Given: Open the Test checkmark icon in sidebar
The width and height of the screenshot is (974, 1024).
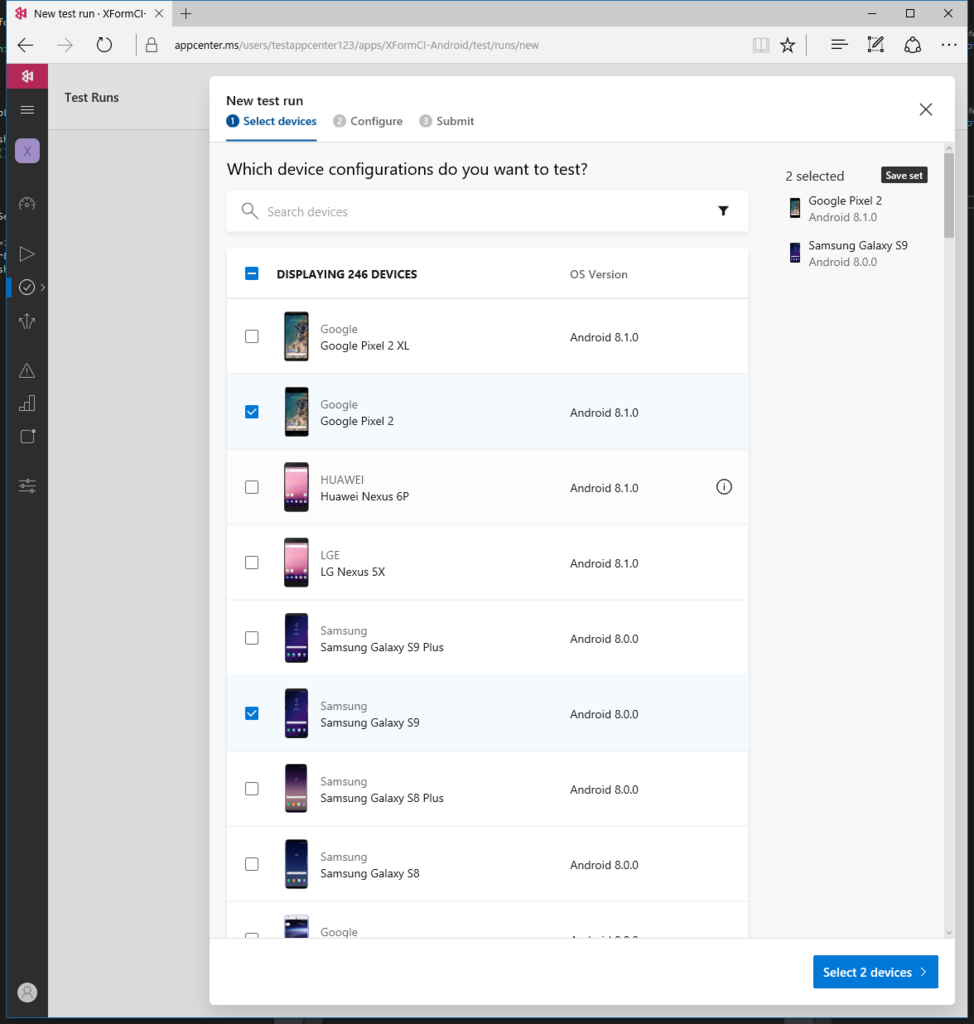Looking at the screenshot, I should click(27, 287).
